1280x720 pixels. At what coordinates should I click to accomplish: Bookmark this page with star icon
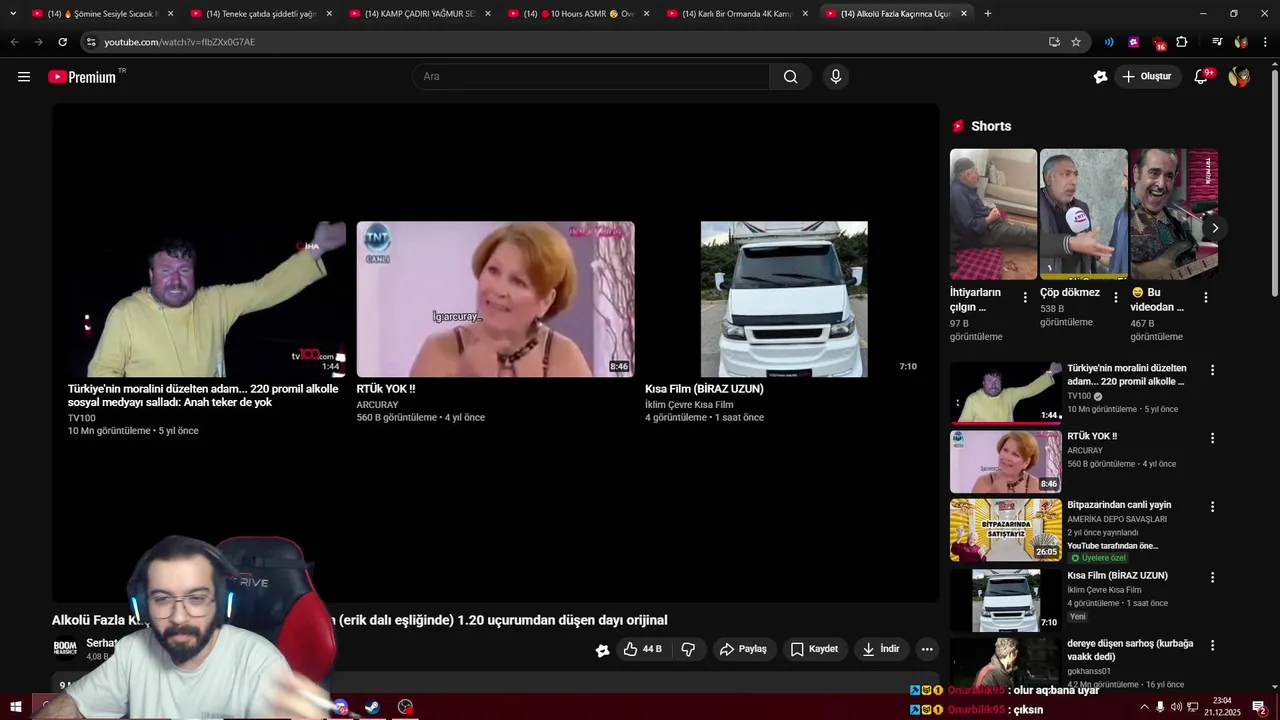(1076, 42)
